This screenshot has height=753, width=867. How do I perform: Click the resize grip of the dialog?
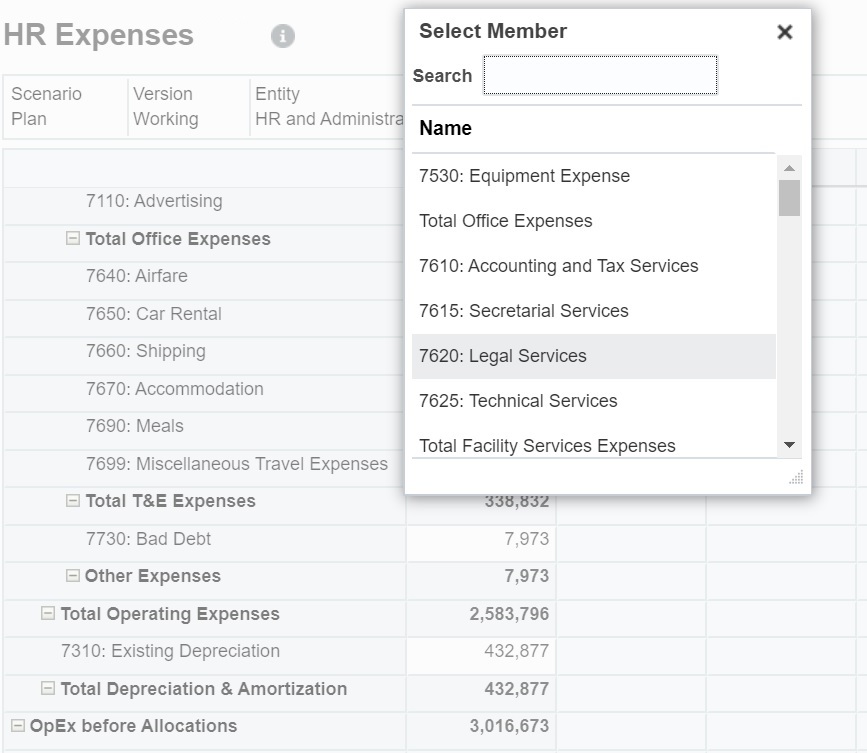coord(795,478)
